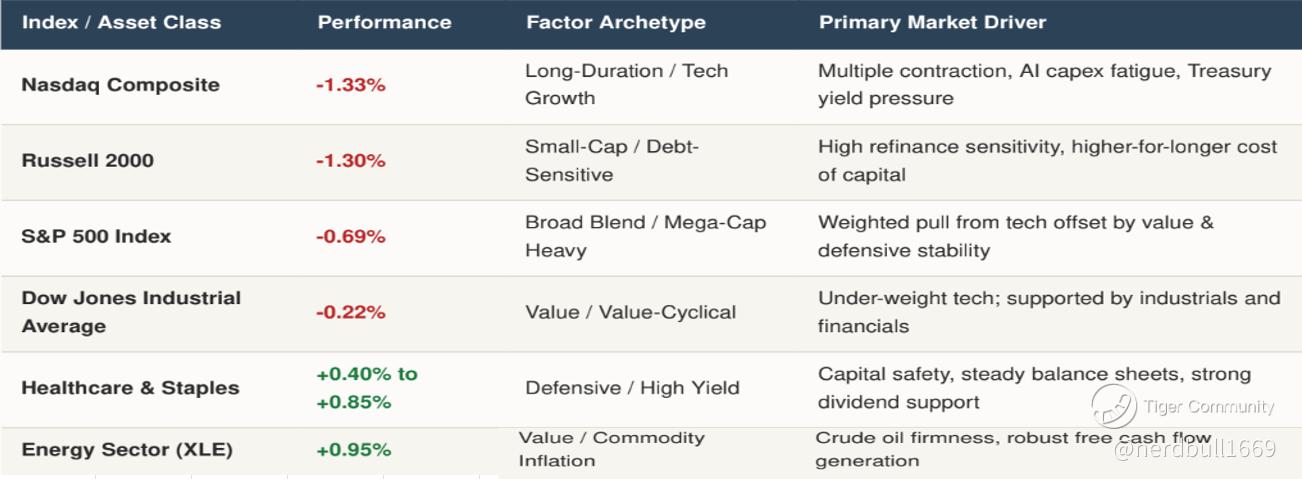Screen dimensions: 1302x479
Task: Select the S&P 500 Index row label
Action: click(x=96, y=236)
